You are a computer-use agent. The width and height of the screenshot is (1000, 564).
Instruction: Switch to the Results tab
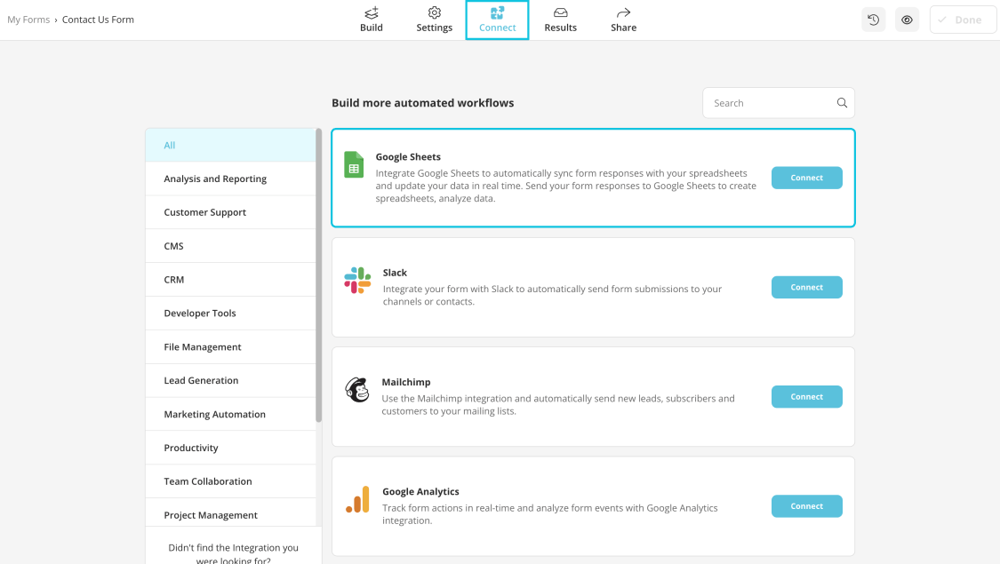pos(560,20)
